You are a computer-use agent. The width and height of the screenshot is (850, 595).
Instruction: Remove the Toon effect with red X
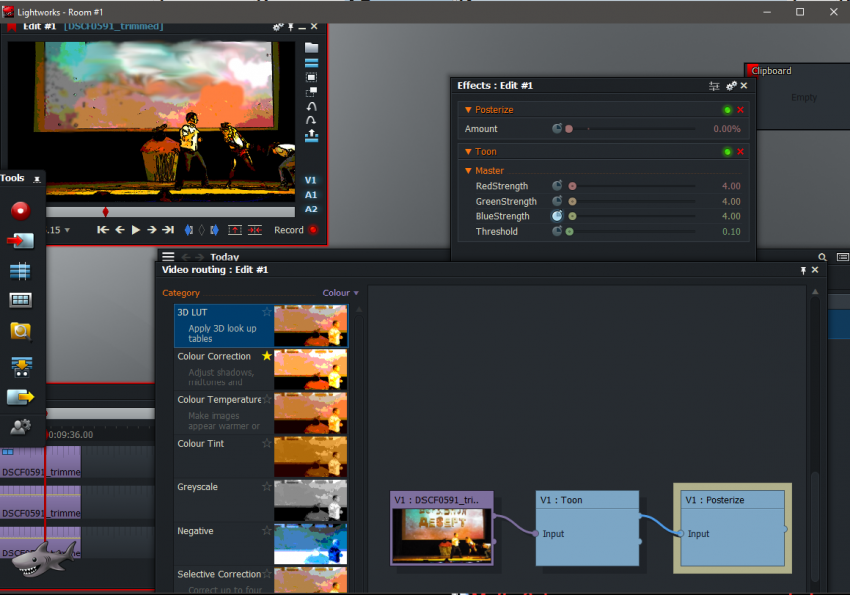click(x=740, y=152)
